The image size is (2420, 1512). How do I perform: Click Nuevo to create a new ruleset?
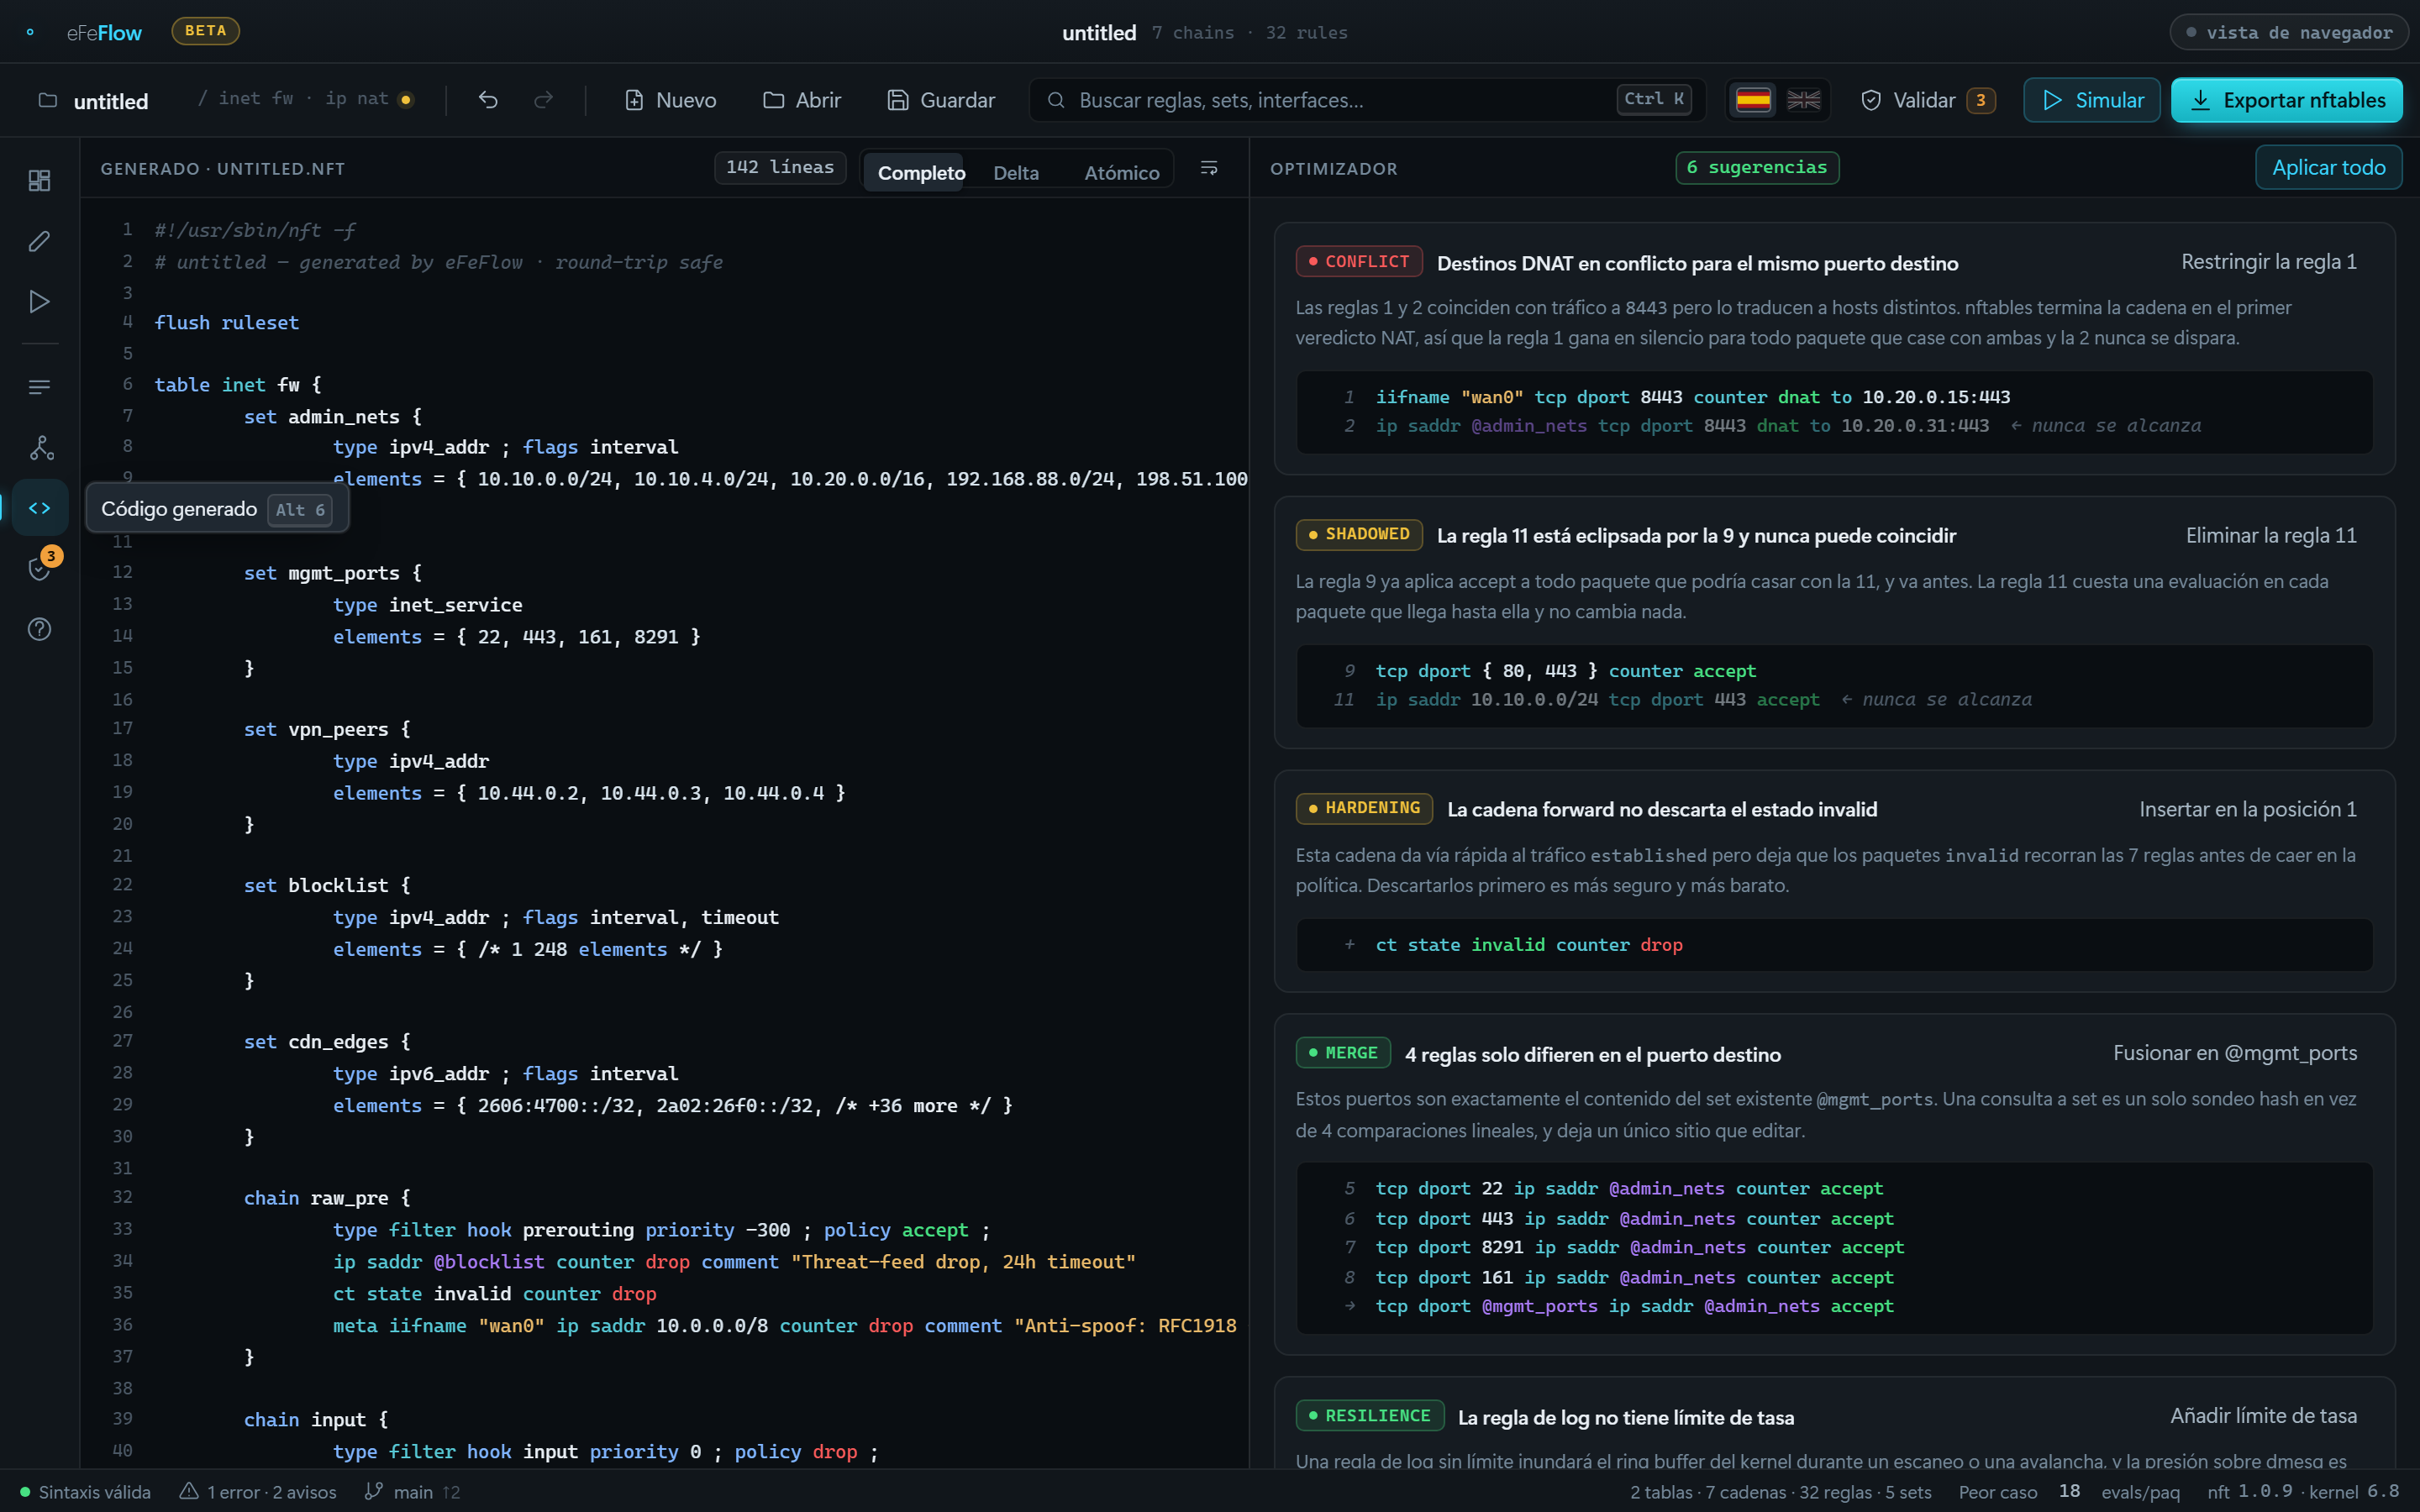tap(671, 100)
